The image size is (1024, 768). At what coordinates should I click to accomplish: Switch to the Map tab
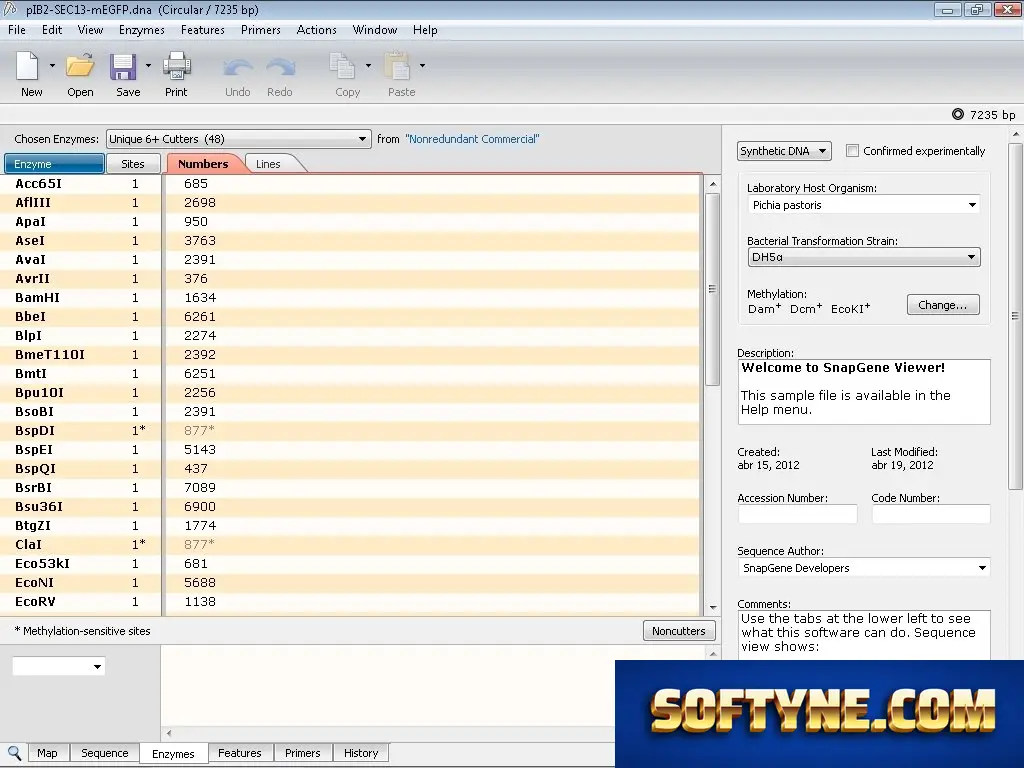coord(47,753)
